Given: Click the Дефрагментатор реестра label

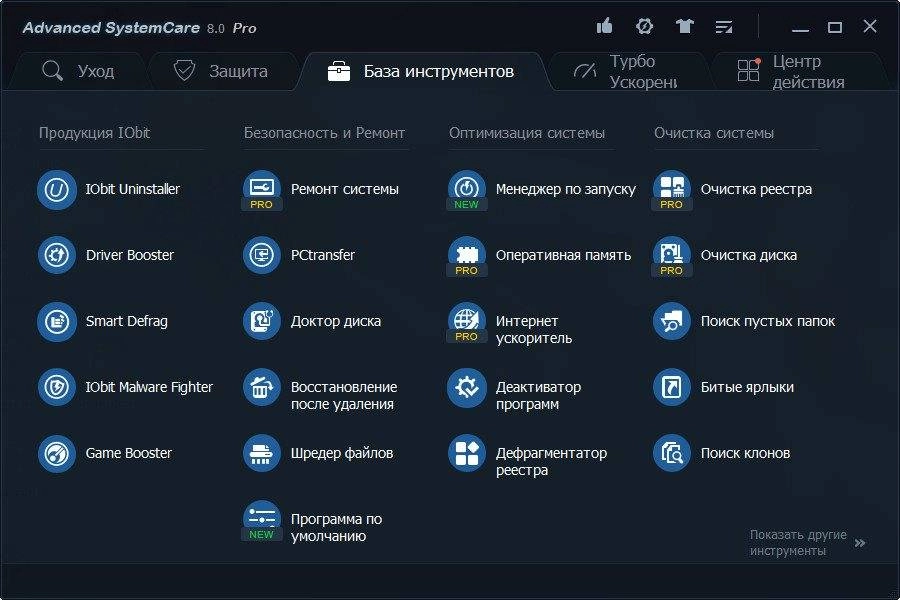Looking at the screenshot, I should (x=551, y=462).
